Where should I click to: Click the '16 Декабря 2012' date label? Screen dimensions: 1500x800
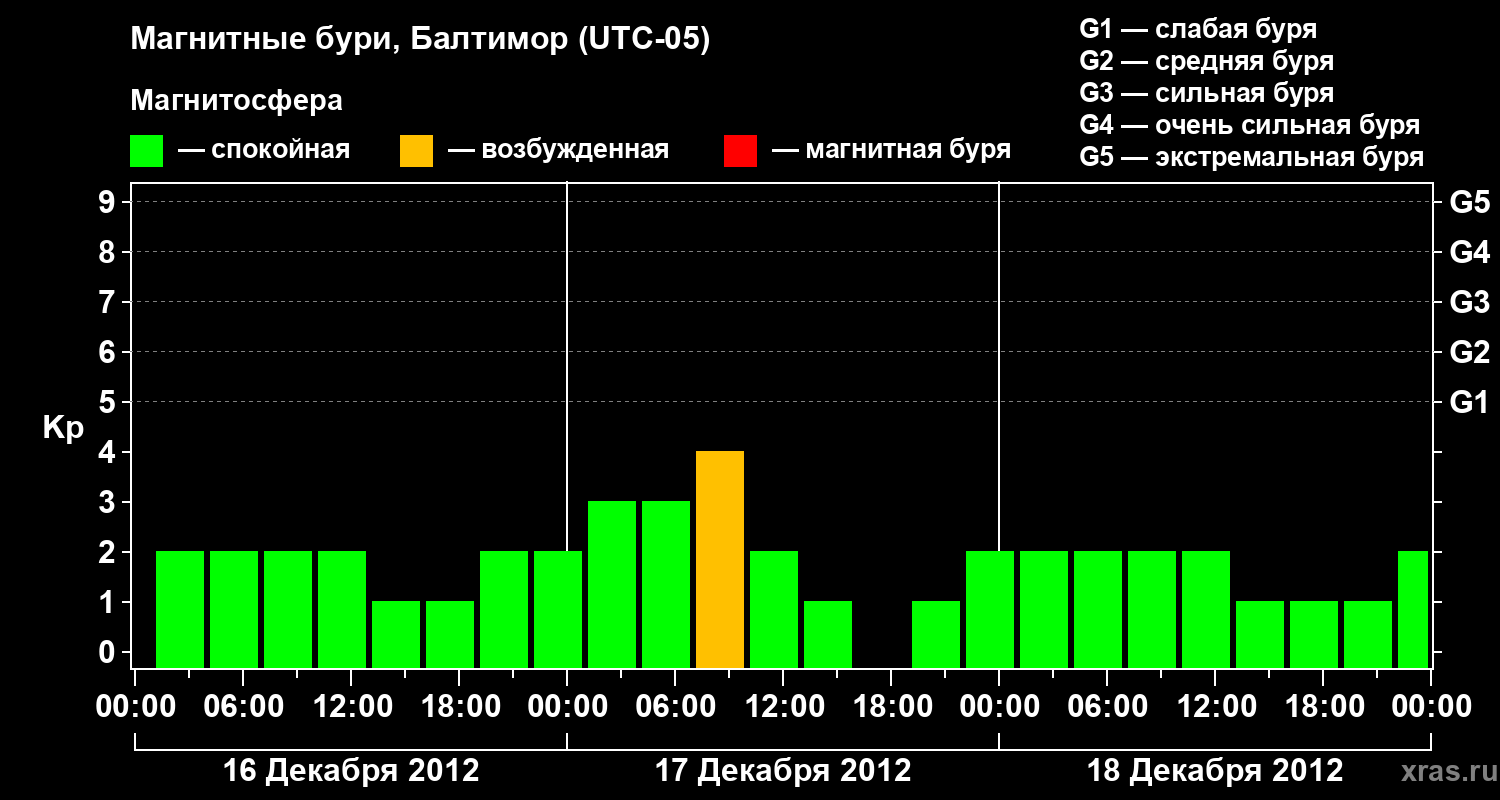(x=351, y=771)
